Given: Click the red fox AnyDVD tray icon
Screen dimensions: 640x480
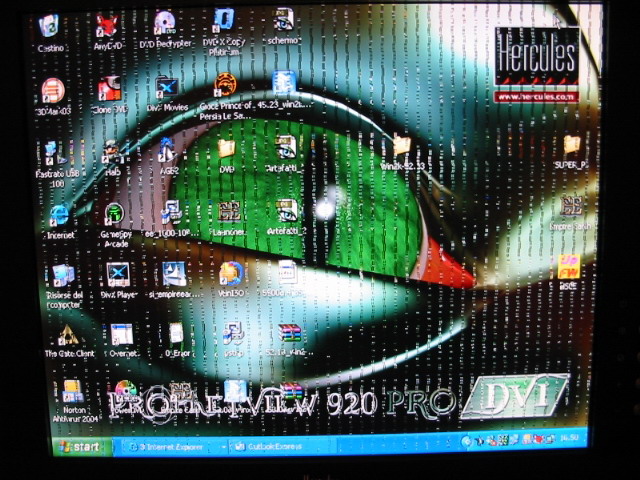Looking at the screenshot, I should click(538, 439).
